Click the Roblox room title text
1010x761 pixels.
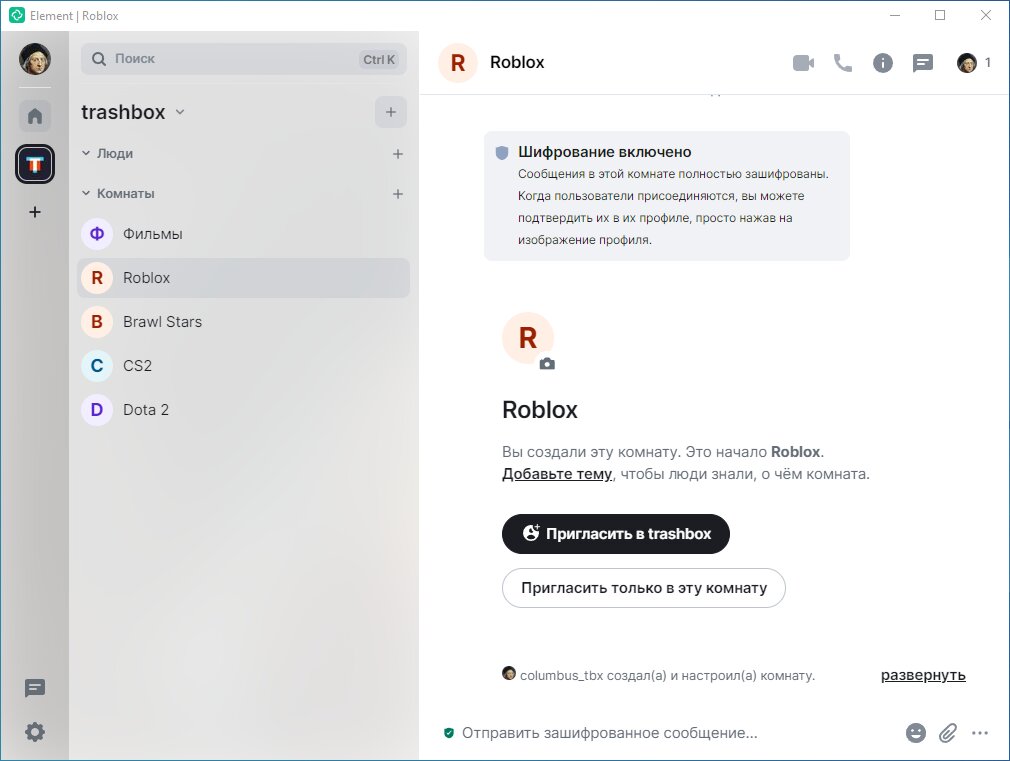[540, 410]
